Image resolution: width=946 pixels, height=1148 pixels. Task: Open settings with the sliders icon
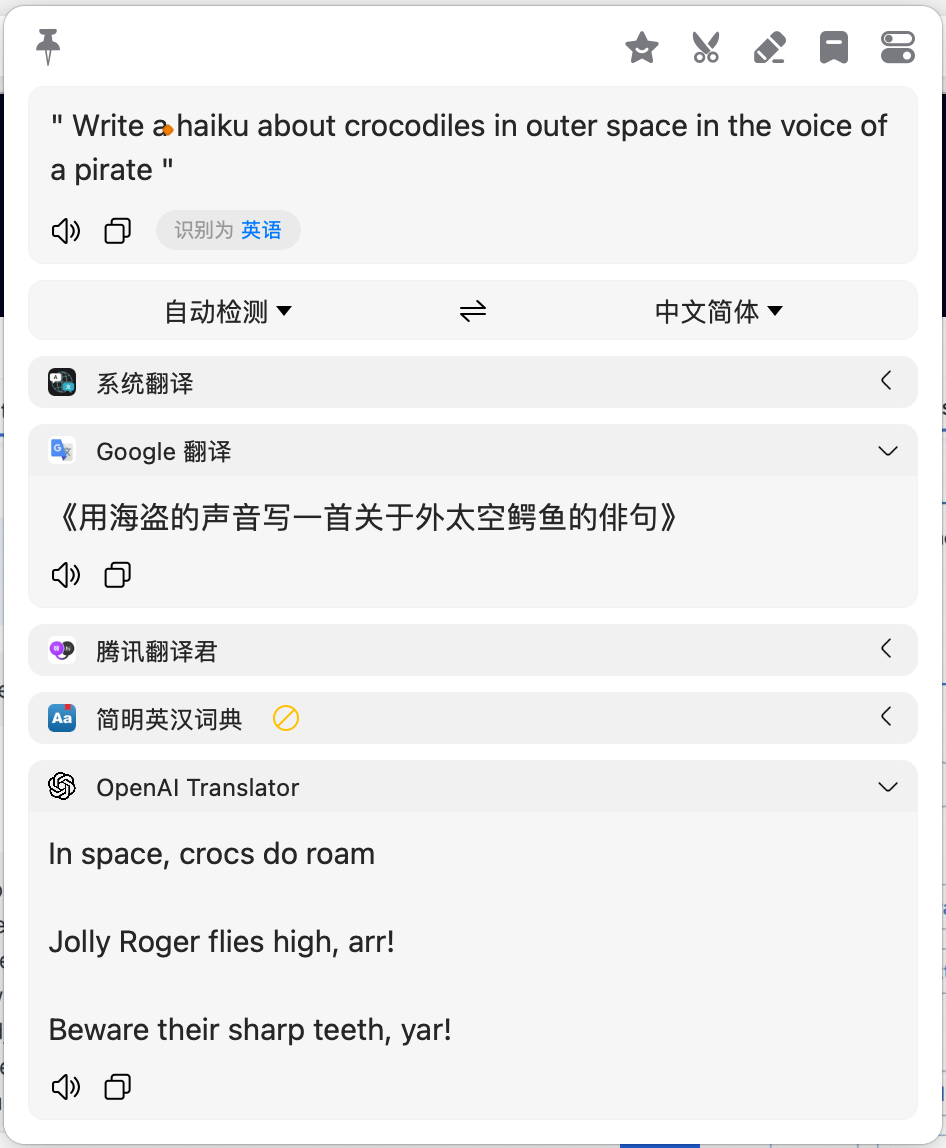(898, 47)
